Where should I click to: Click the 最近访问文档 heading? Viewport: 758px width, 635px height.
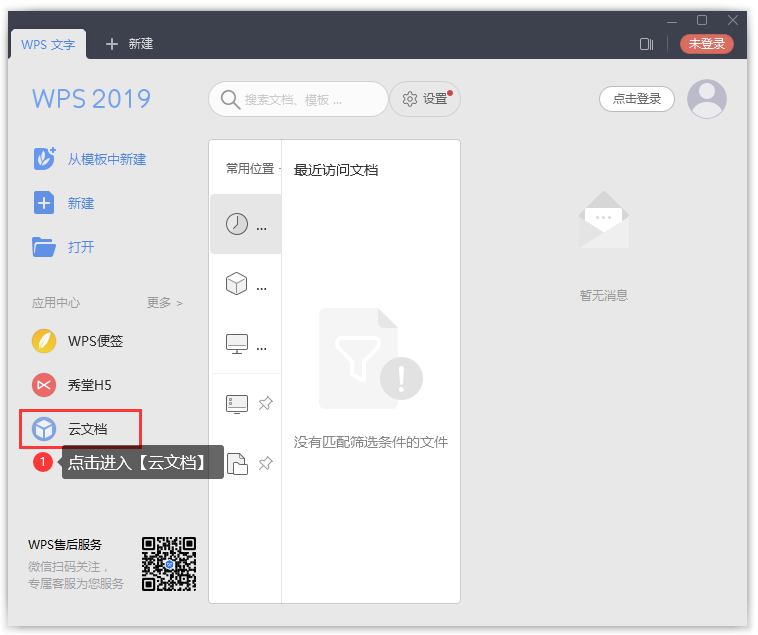tap(336, 170)
